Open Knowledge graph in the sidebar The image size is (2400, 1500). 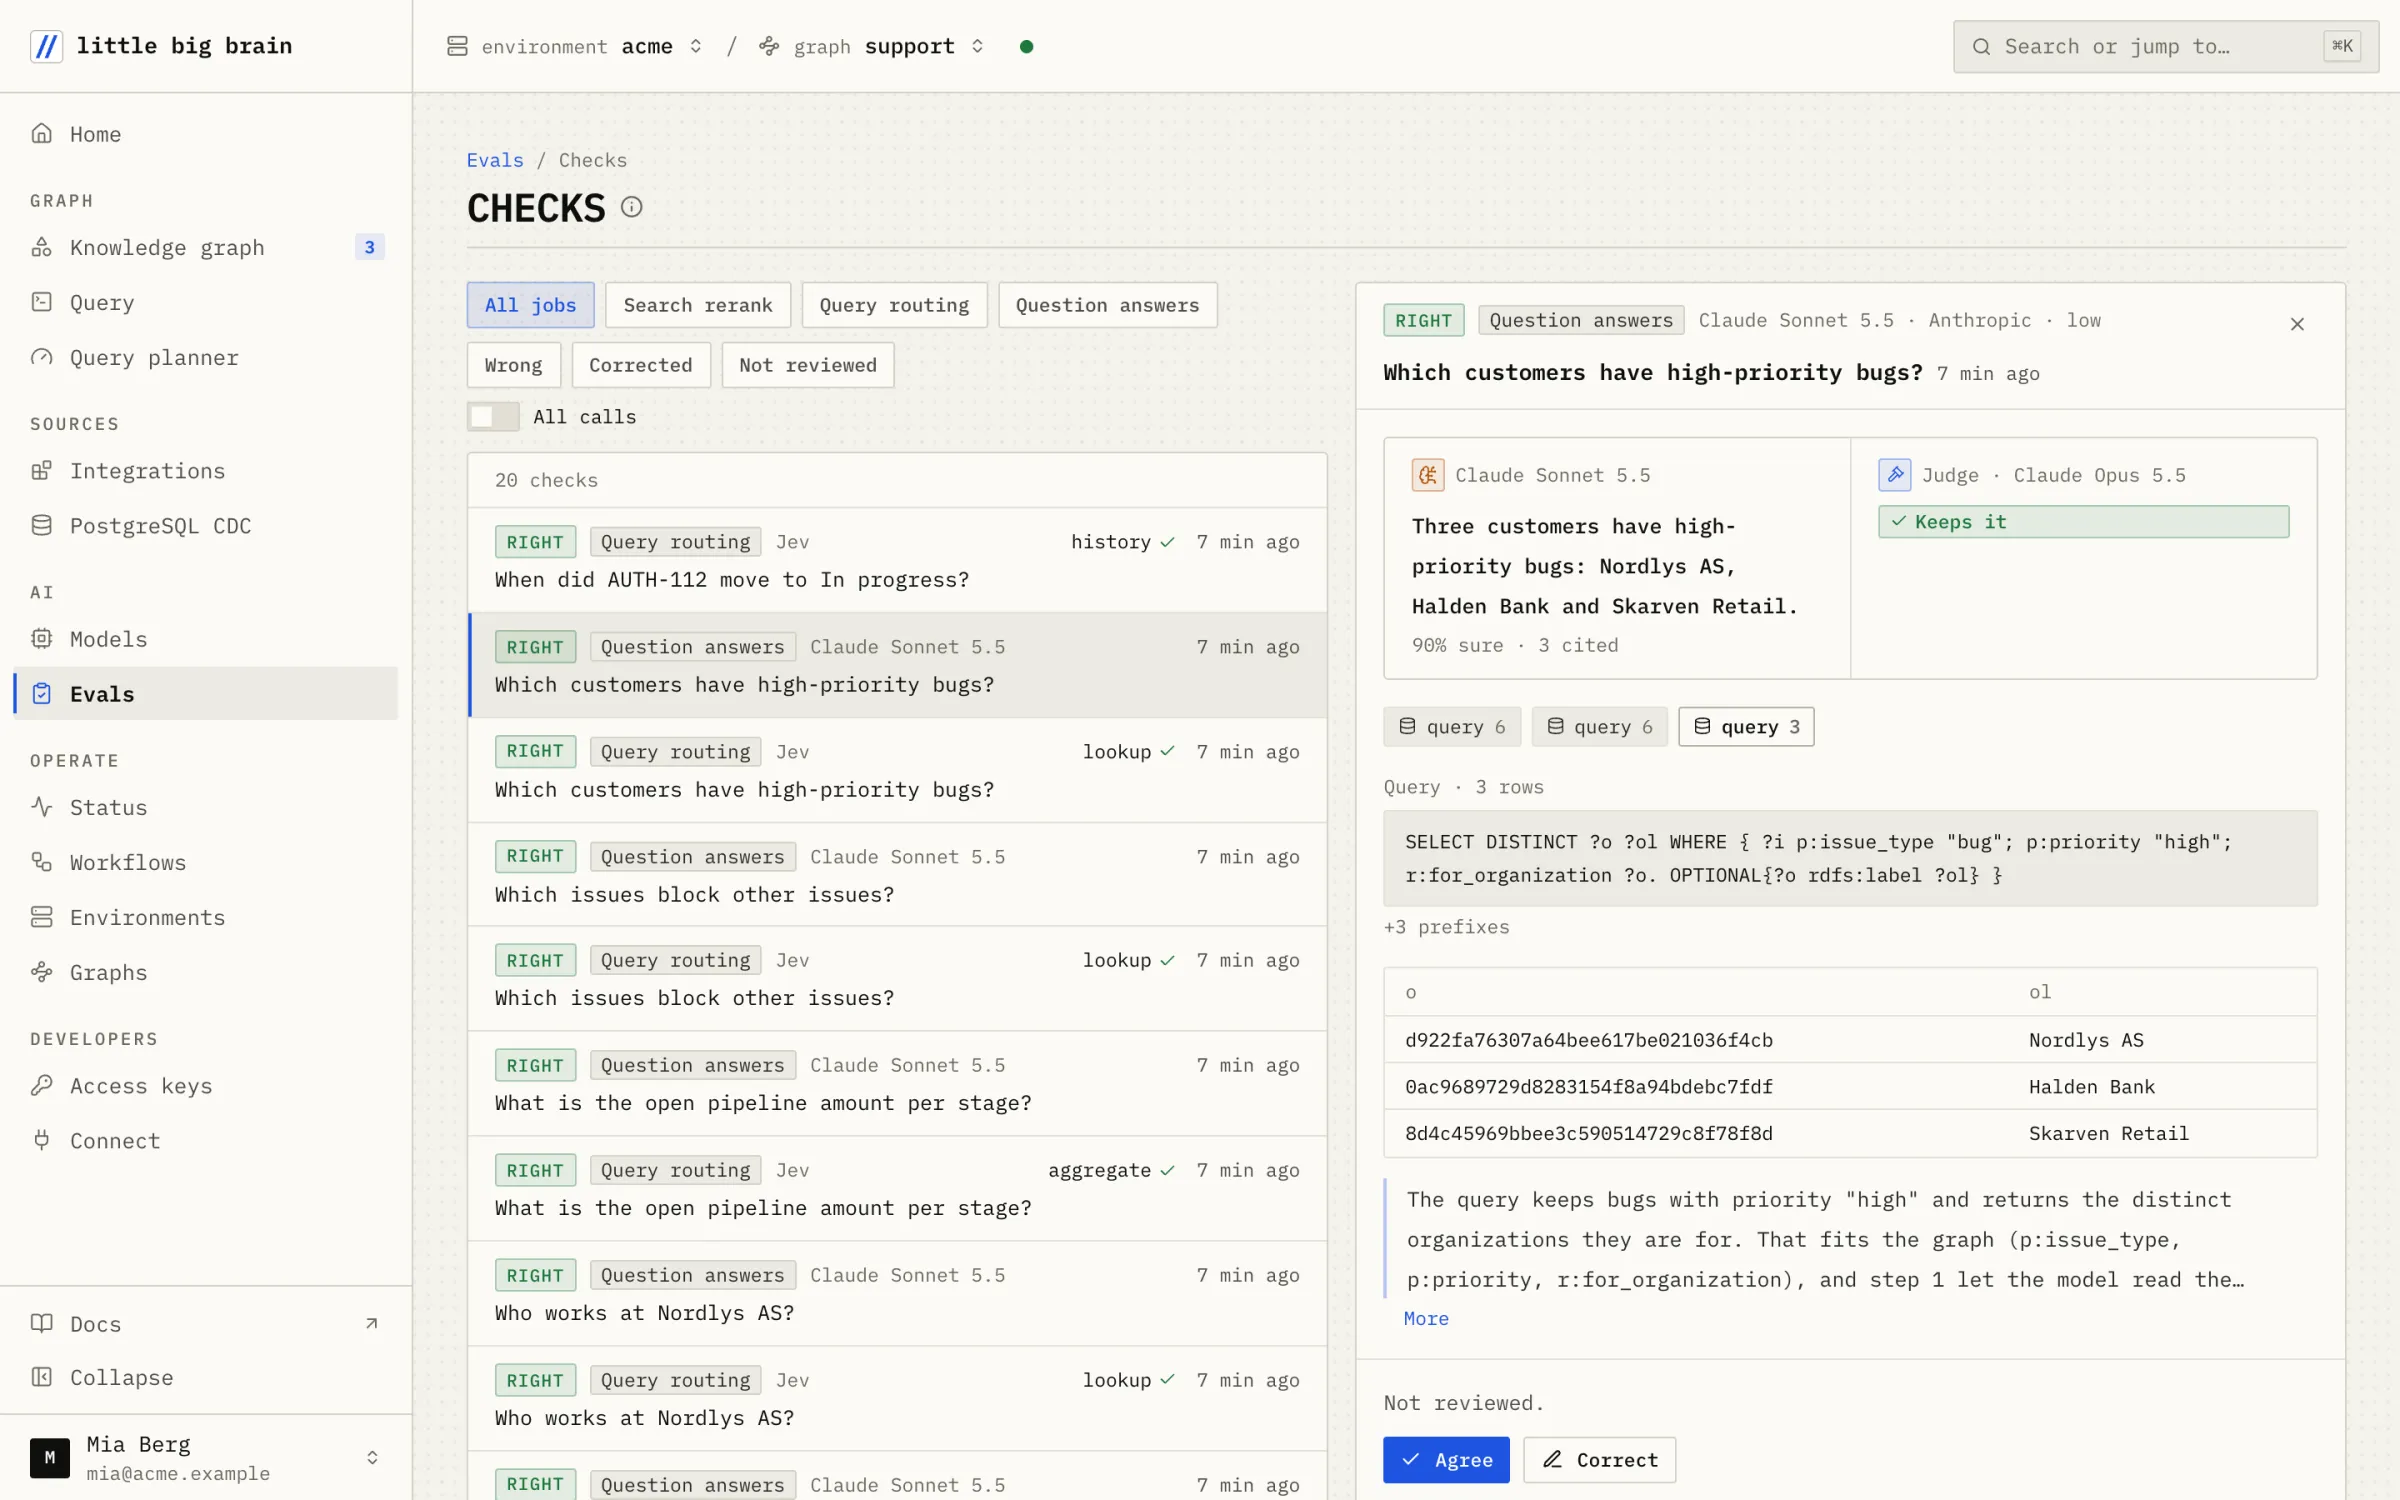205,247
